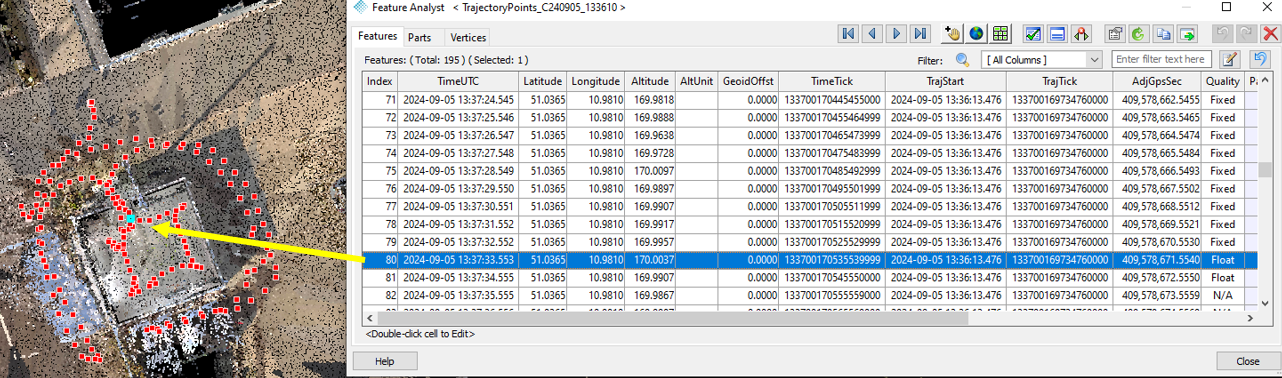Open the Vertices tab
The height and width of the screenshot is (378, 1282).
pos(468,38)
